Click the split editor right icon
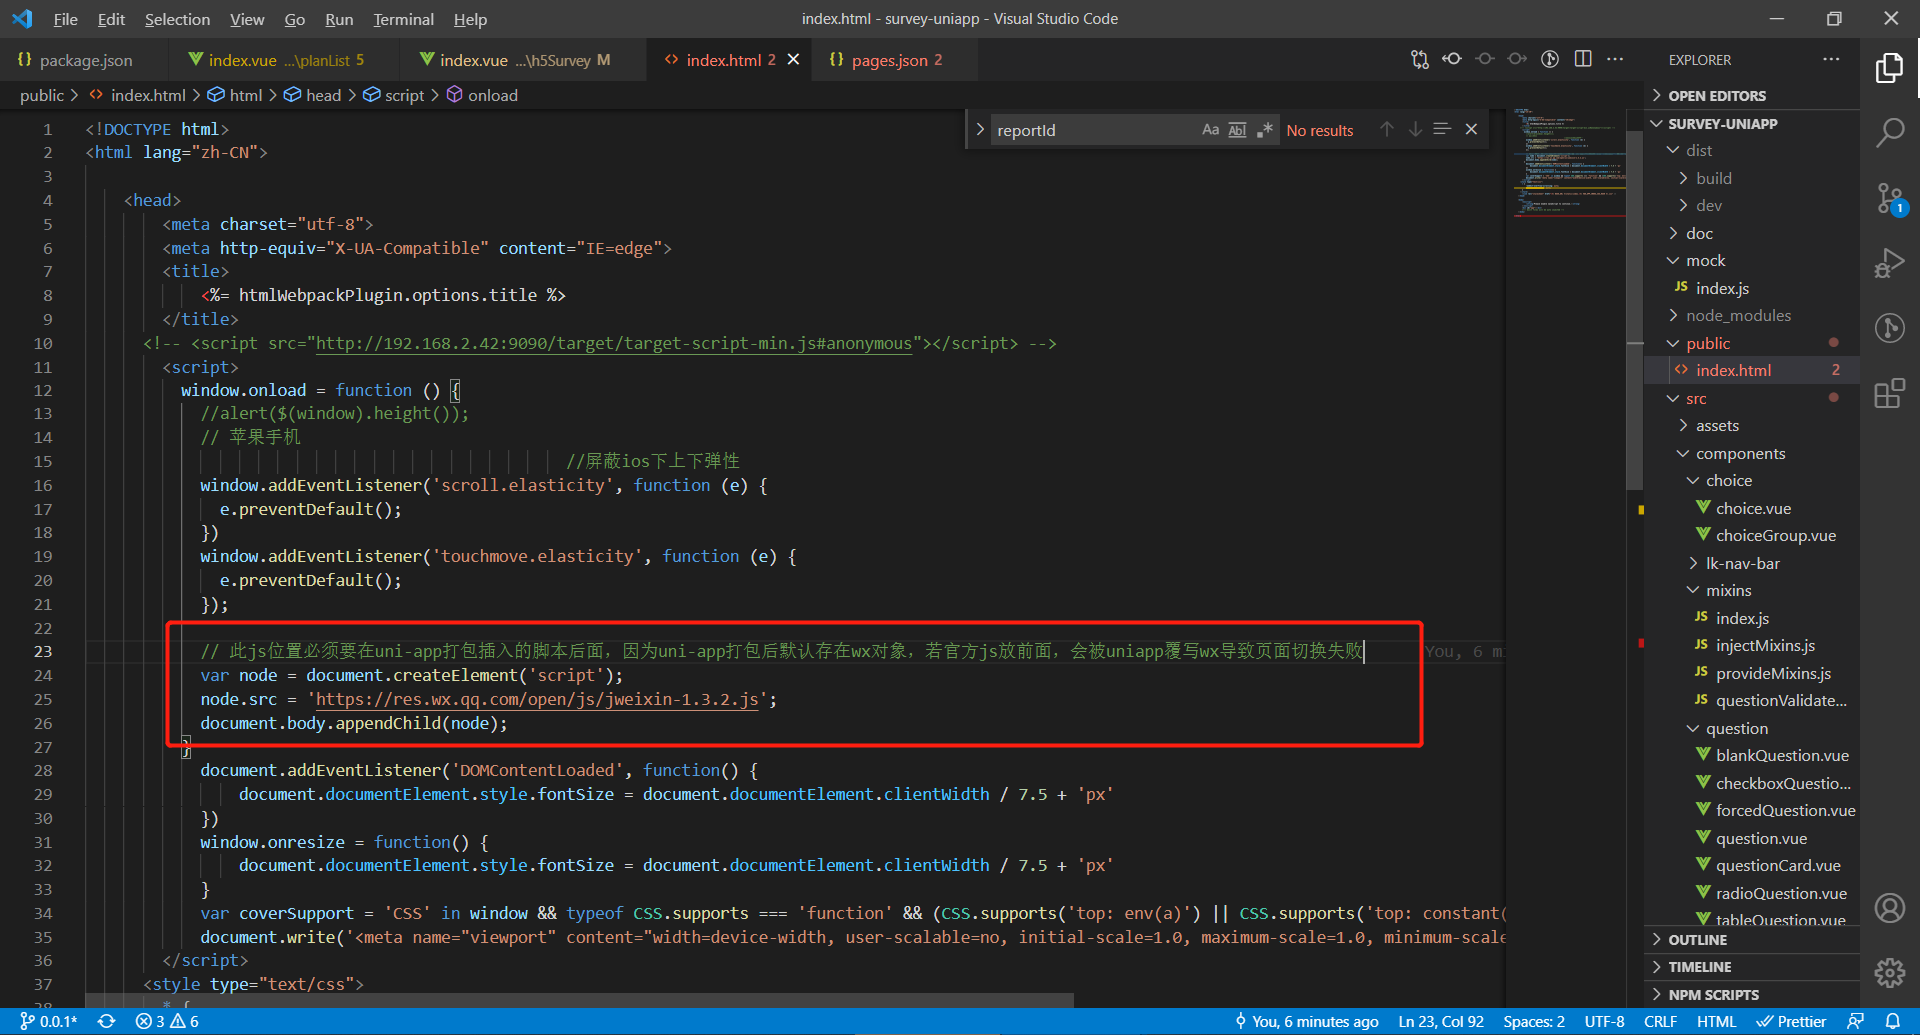The image size is (1920, 1035). 1583,59
